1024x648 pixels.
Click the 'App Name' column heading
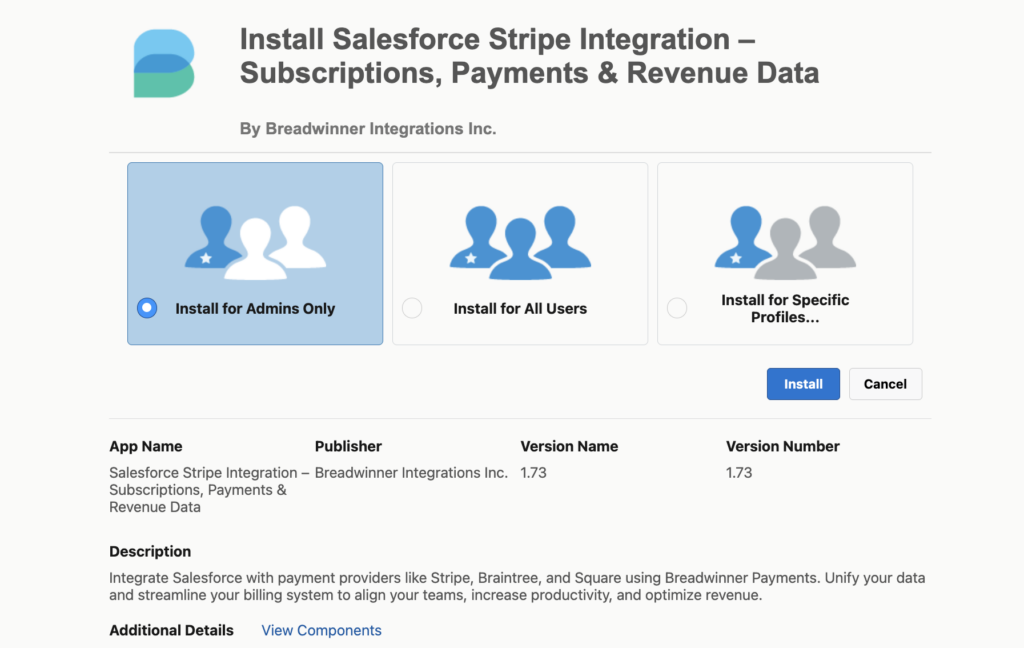(x=146, y=446)
